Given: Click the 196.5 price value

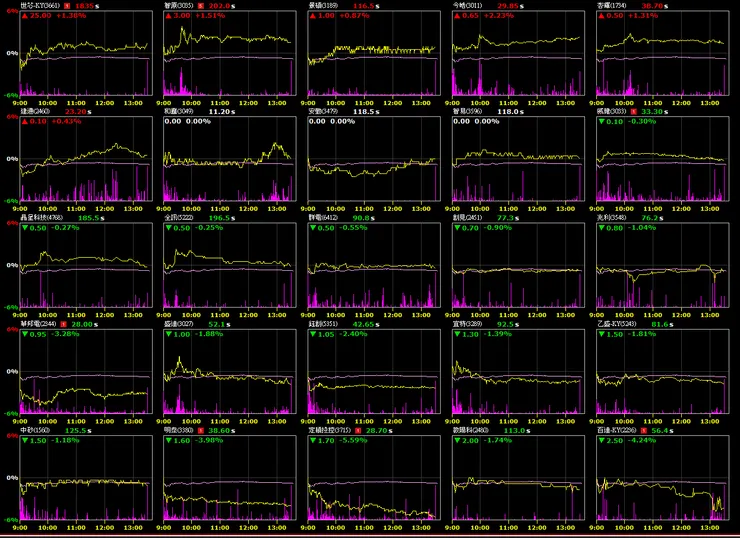Looking at the screenshot, I should click(x=219, y=218).
